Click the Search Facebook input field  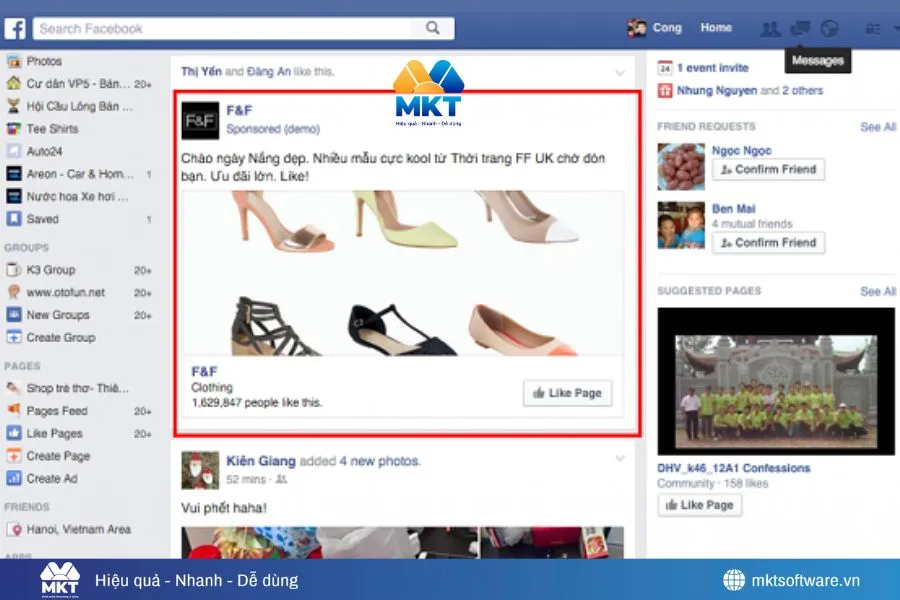(230, 28)
